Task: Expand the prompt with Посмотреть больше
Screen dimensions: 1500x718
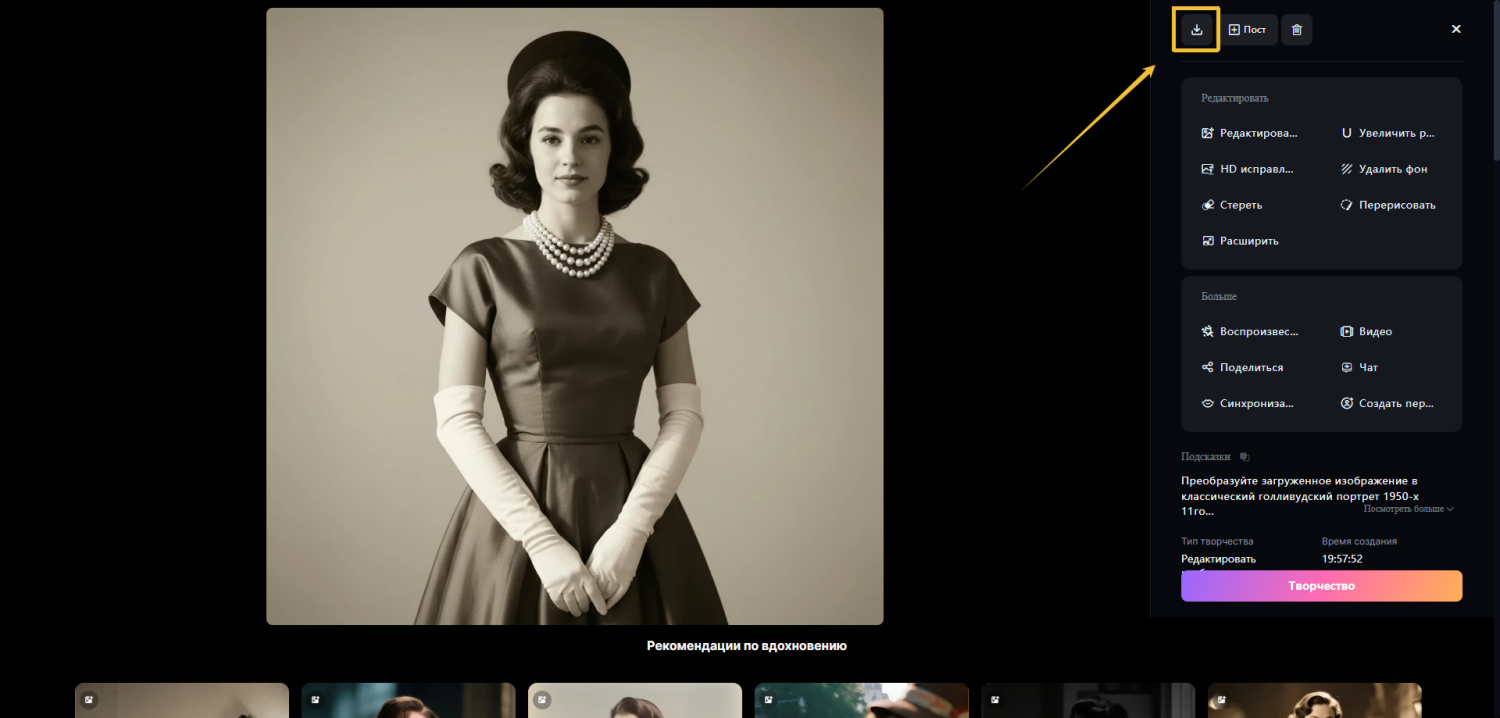Action: point(1408,509)
